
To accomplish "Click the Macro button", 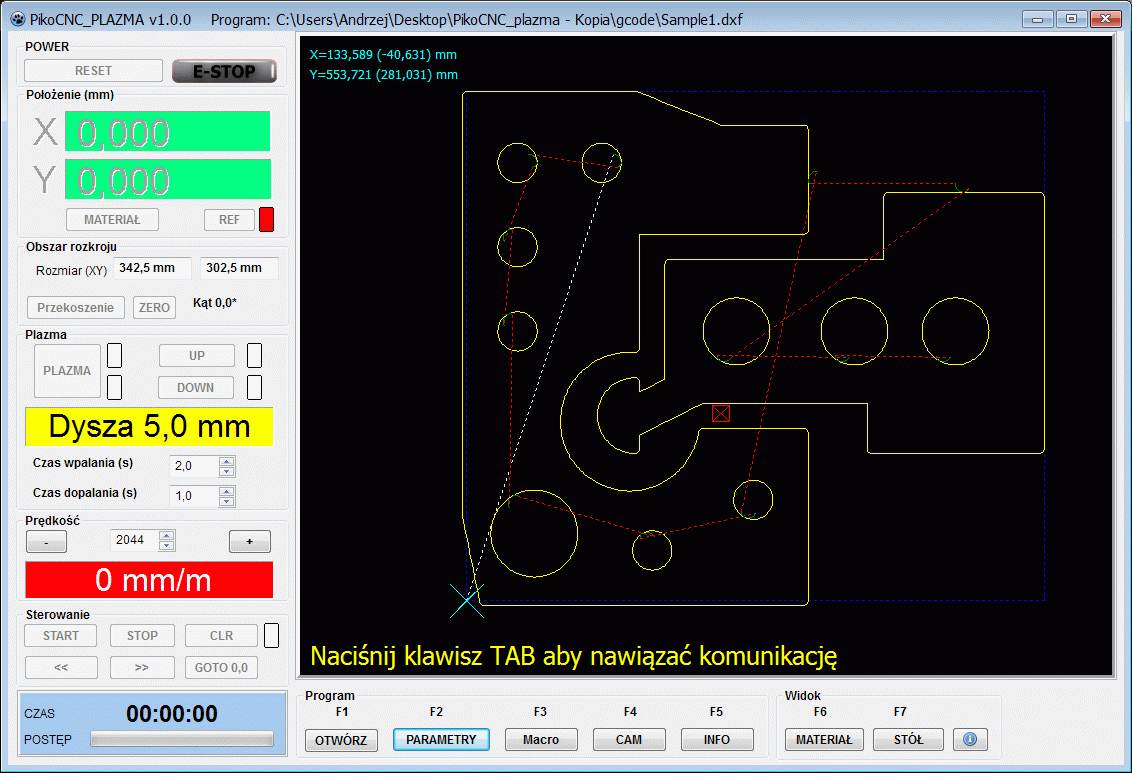I will point(541,739).
